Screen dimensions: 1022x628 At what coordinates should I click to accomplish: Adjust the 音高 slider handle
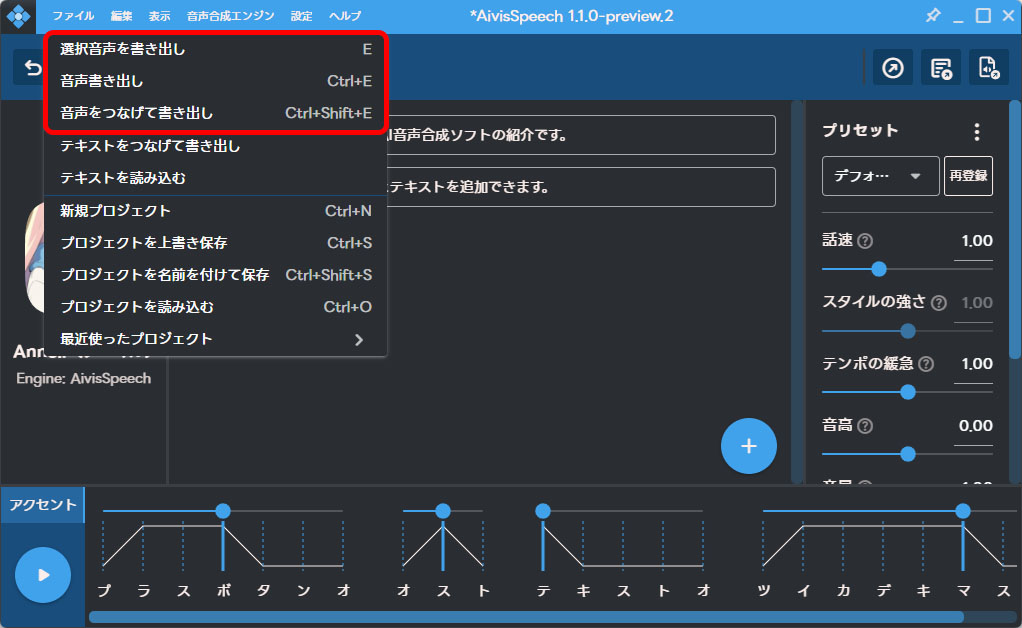click(907, 454)
